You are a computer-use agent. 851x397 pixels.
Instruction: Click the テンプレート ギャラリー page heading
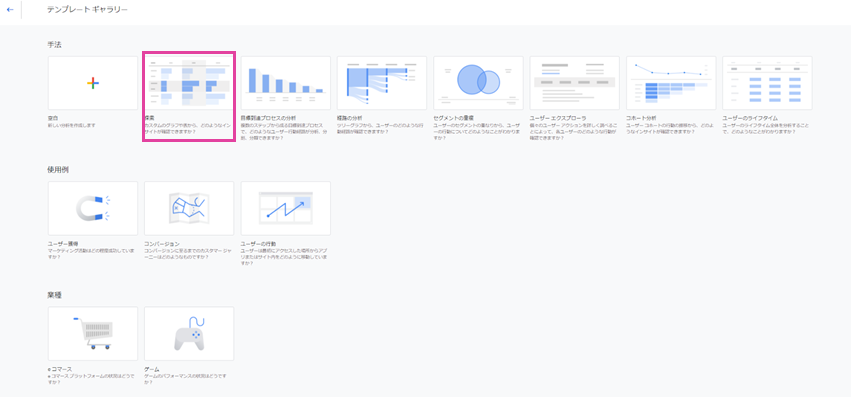tap(87, 10)
